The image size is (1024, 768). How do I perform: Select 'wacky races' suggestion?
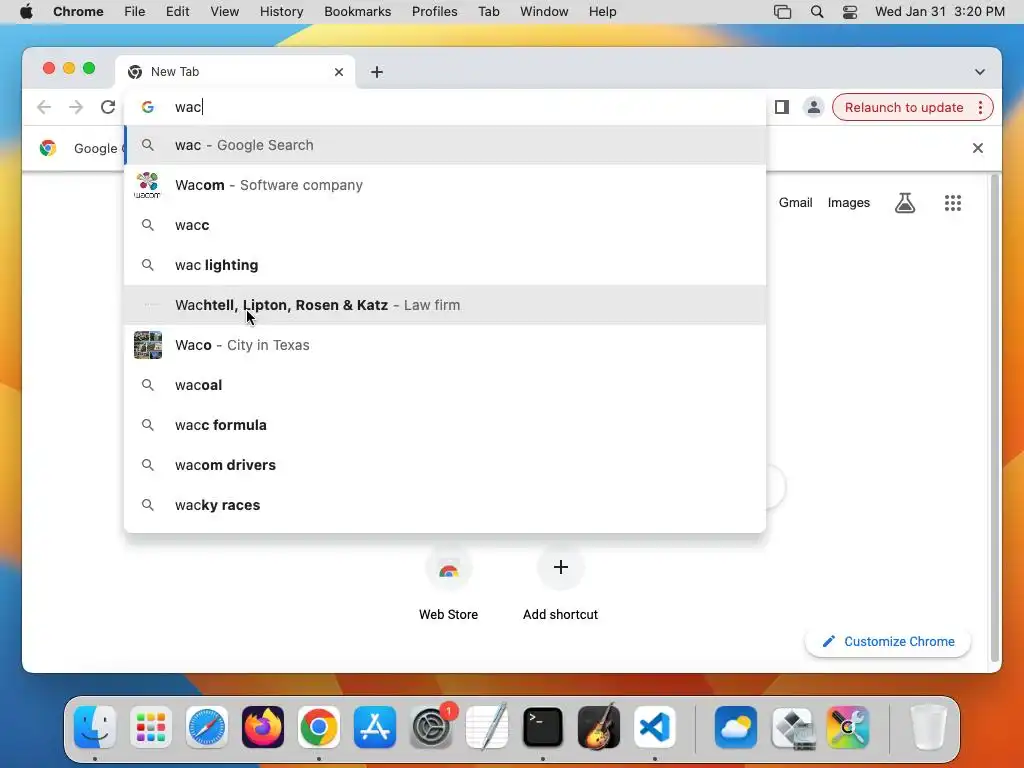click(x=445, y=505)
